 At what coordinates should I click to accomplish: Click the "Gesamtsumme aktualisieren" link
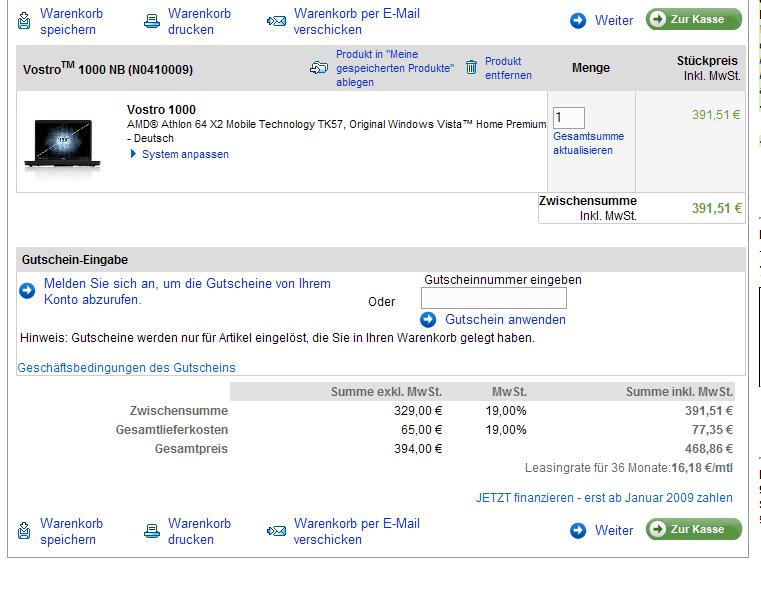[x=588, y=143]
